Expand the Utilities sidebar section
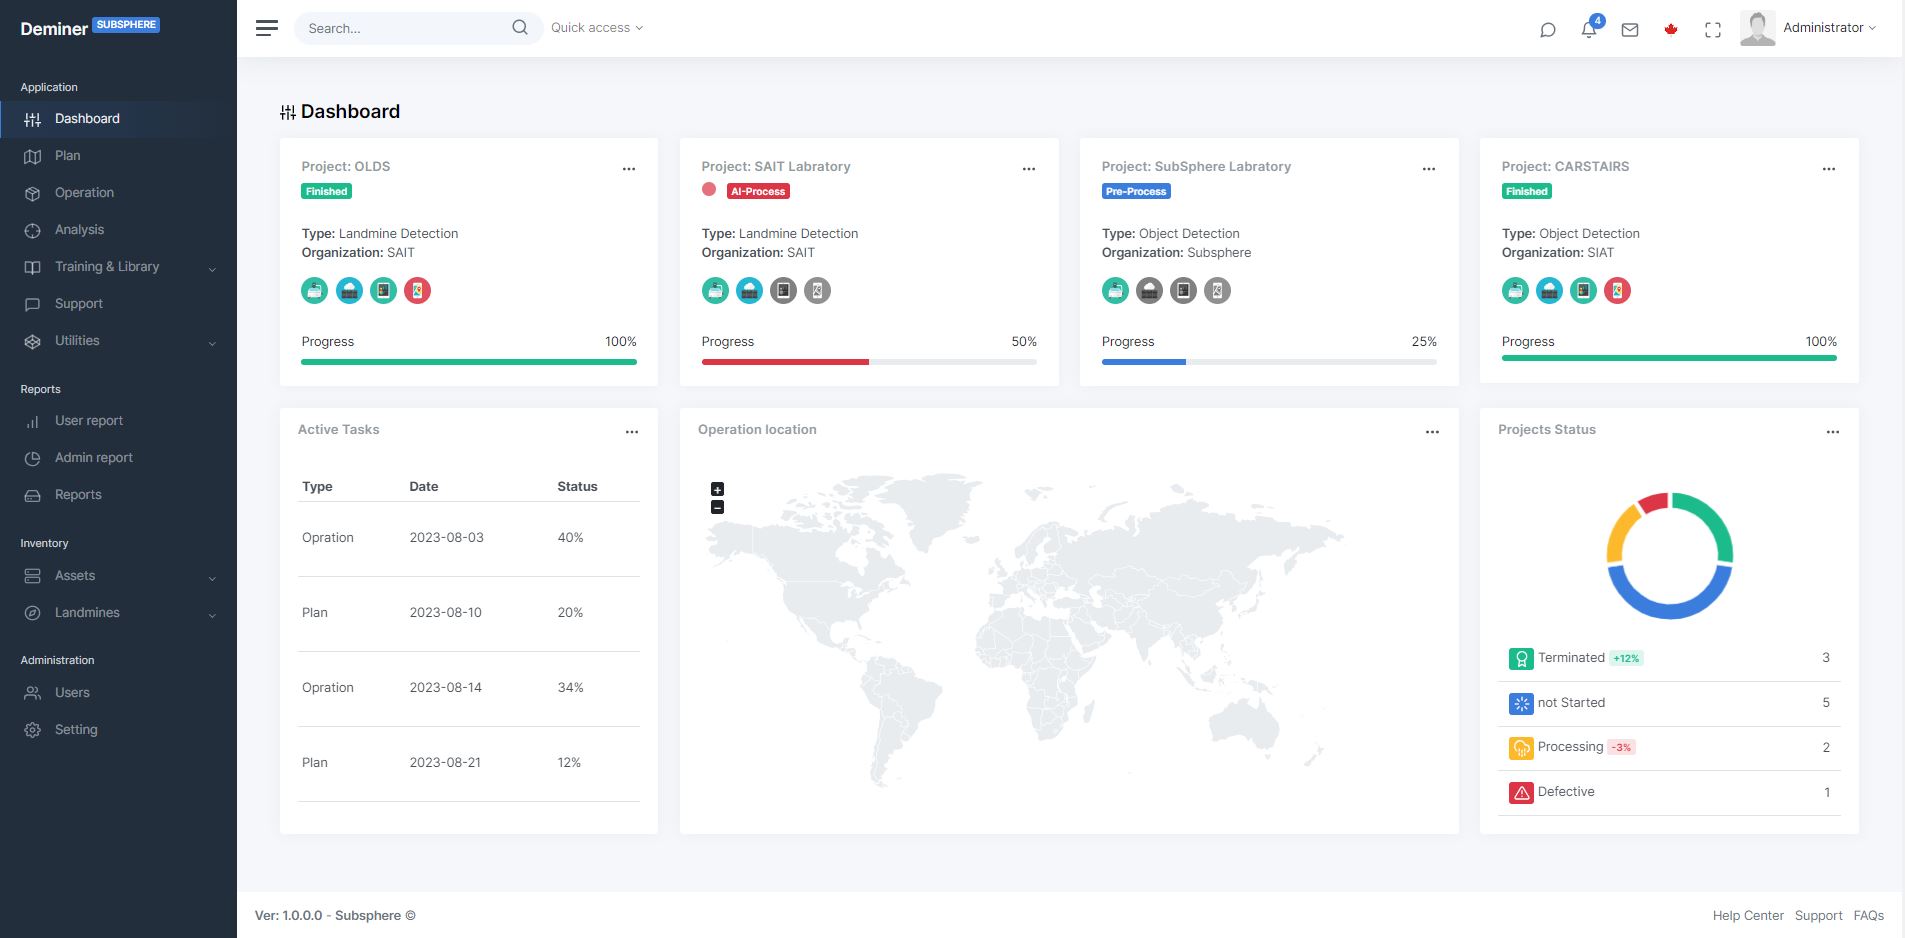This screenshot has height=938, width=1905. coord(77,340)
